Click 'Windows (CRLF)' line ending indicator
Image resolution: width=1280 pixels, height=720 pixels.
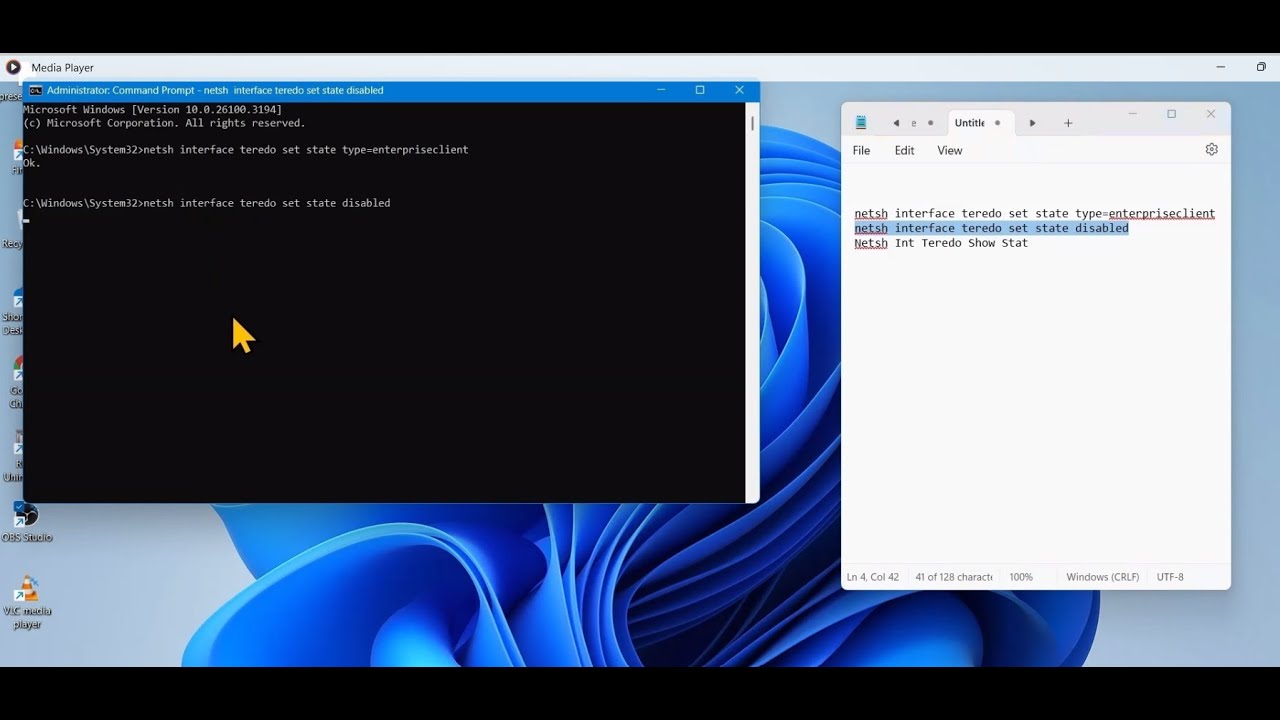coord(1102,577)
